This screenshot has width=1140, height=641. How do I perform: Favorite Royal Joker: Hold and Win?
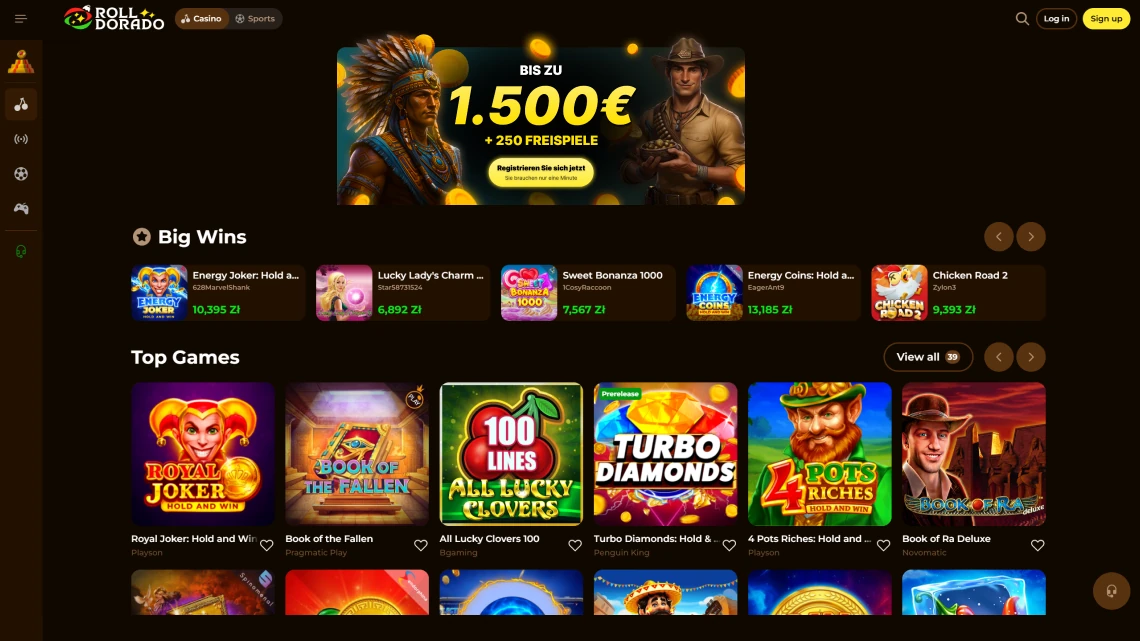pos(267,545)
